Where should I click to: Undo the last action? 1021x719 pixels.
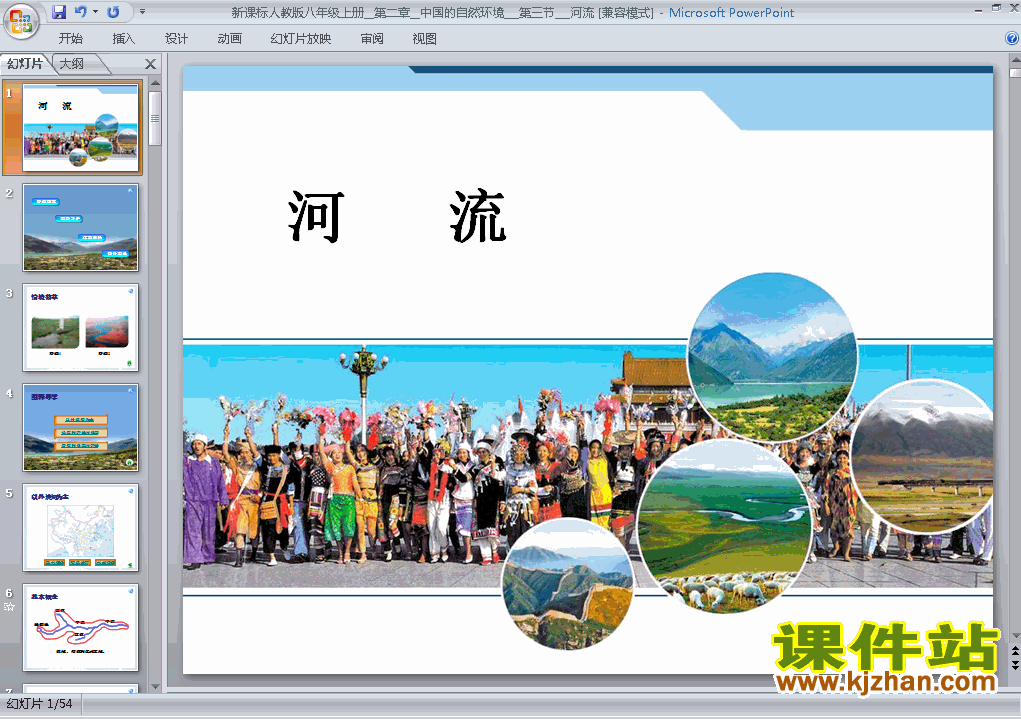point(81,12)
